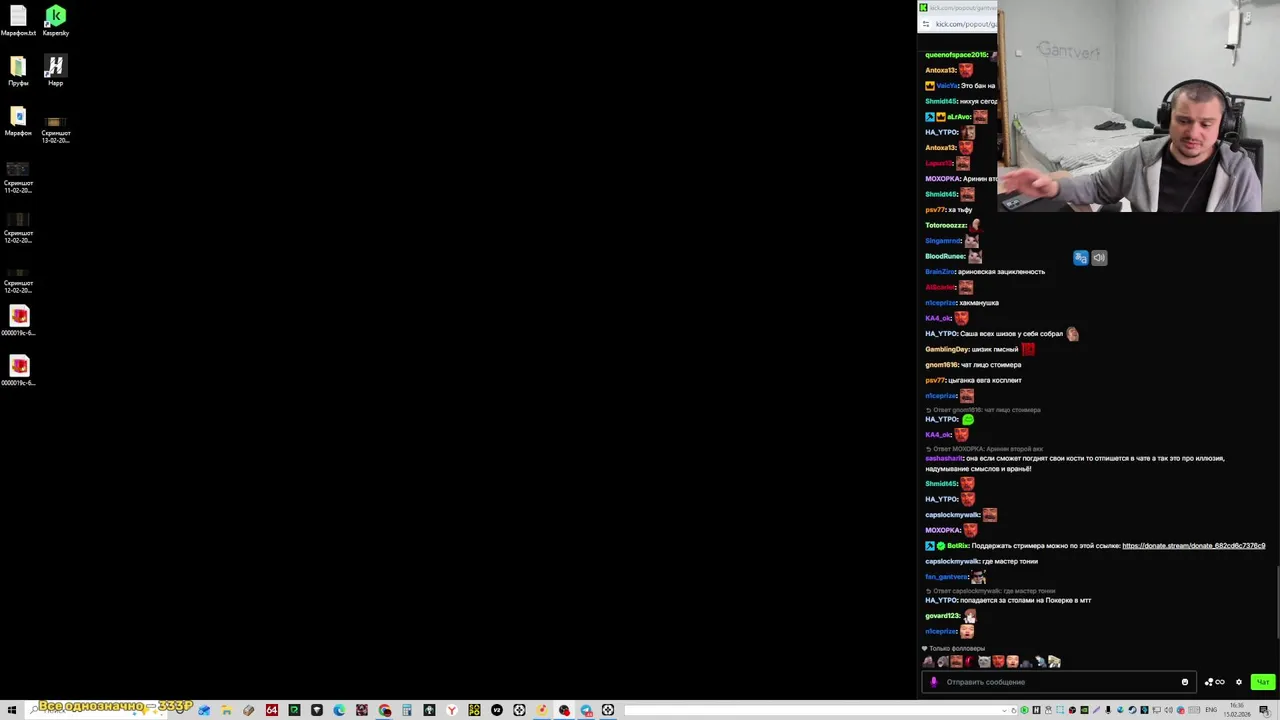Click the NVIDIA system tray icon
1280x720 pixels.
point(1084,710)
